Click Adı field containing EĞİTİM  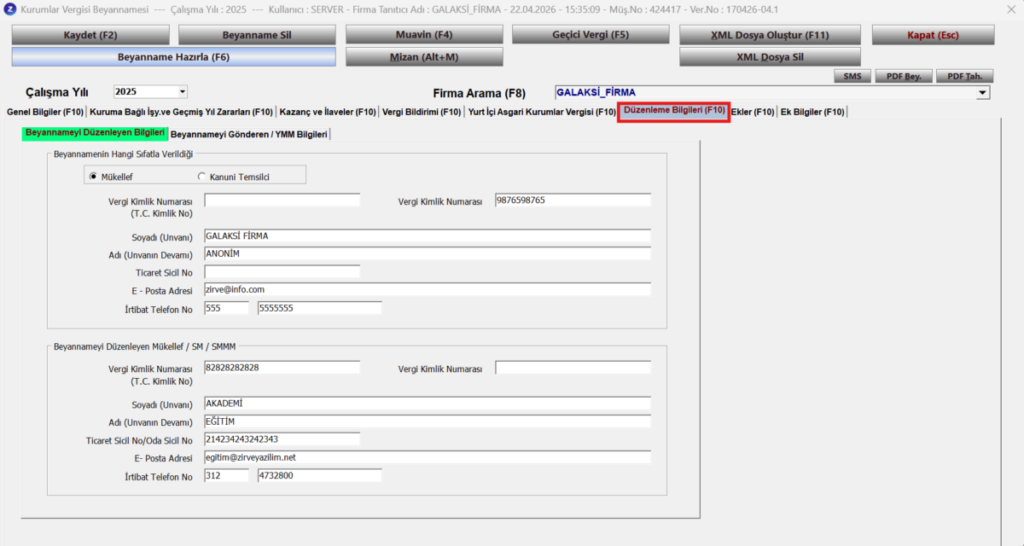427,421
